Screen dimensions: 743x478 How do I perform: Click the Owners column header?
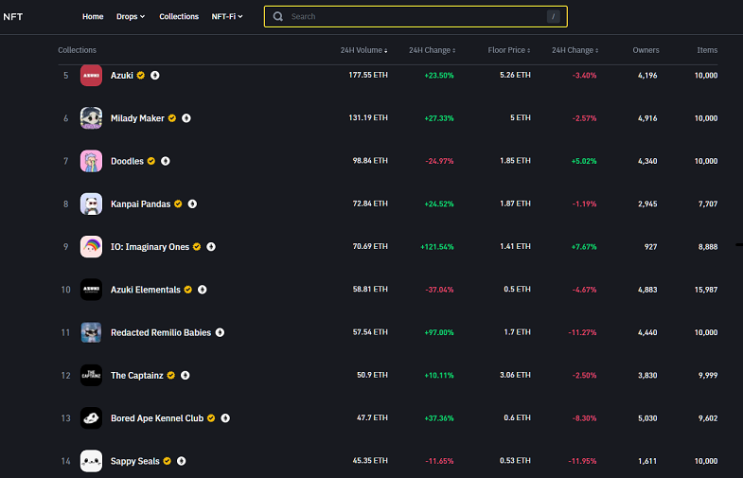645,50
